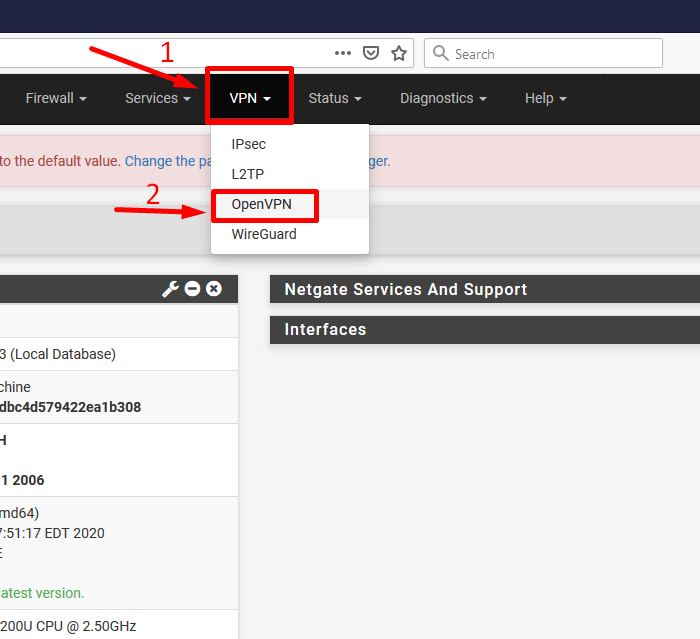Select the '(Local Database)' user text
700x639 pixels.
point(62,354)
